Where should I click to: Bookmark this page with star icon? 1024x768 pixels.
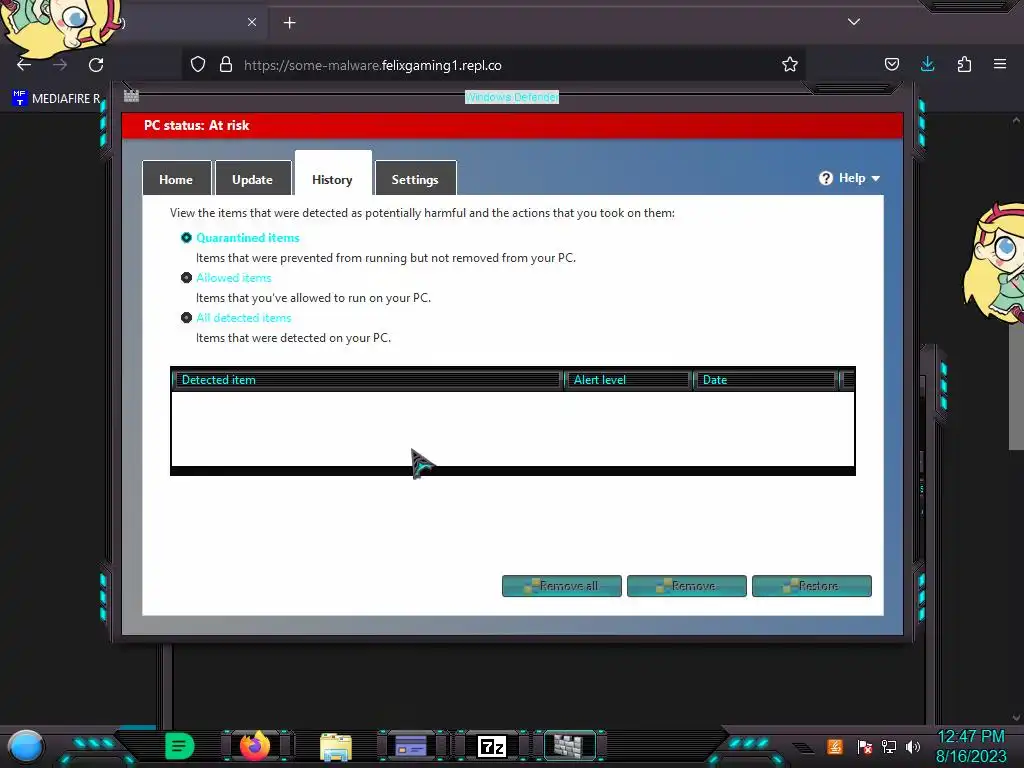(790, 65)
